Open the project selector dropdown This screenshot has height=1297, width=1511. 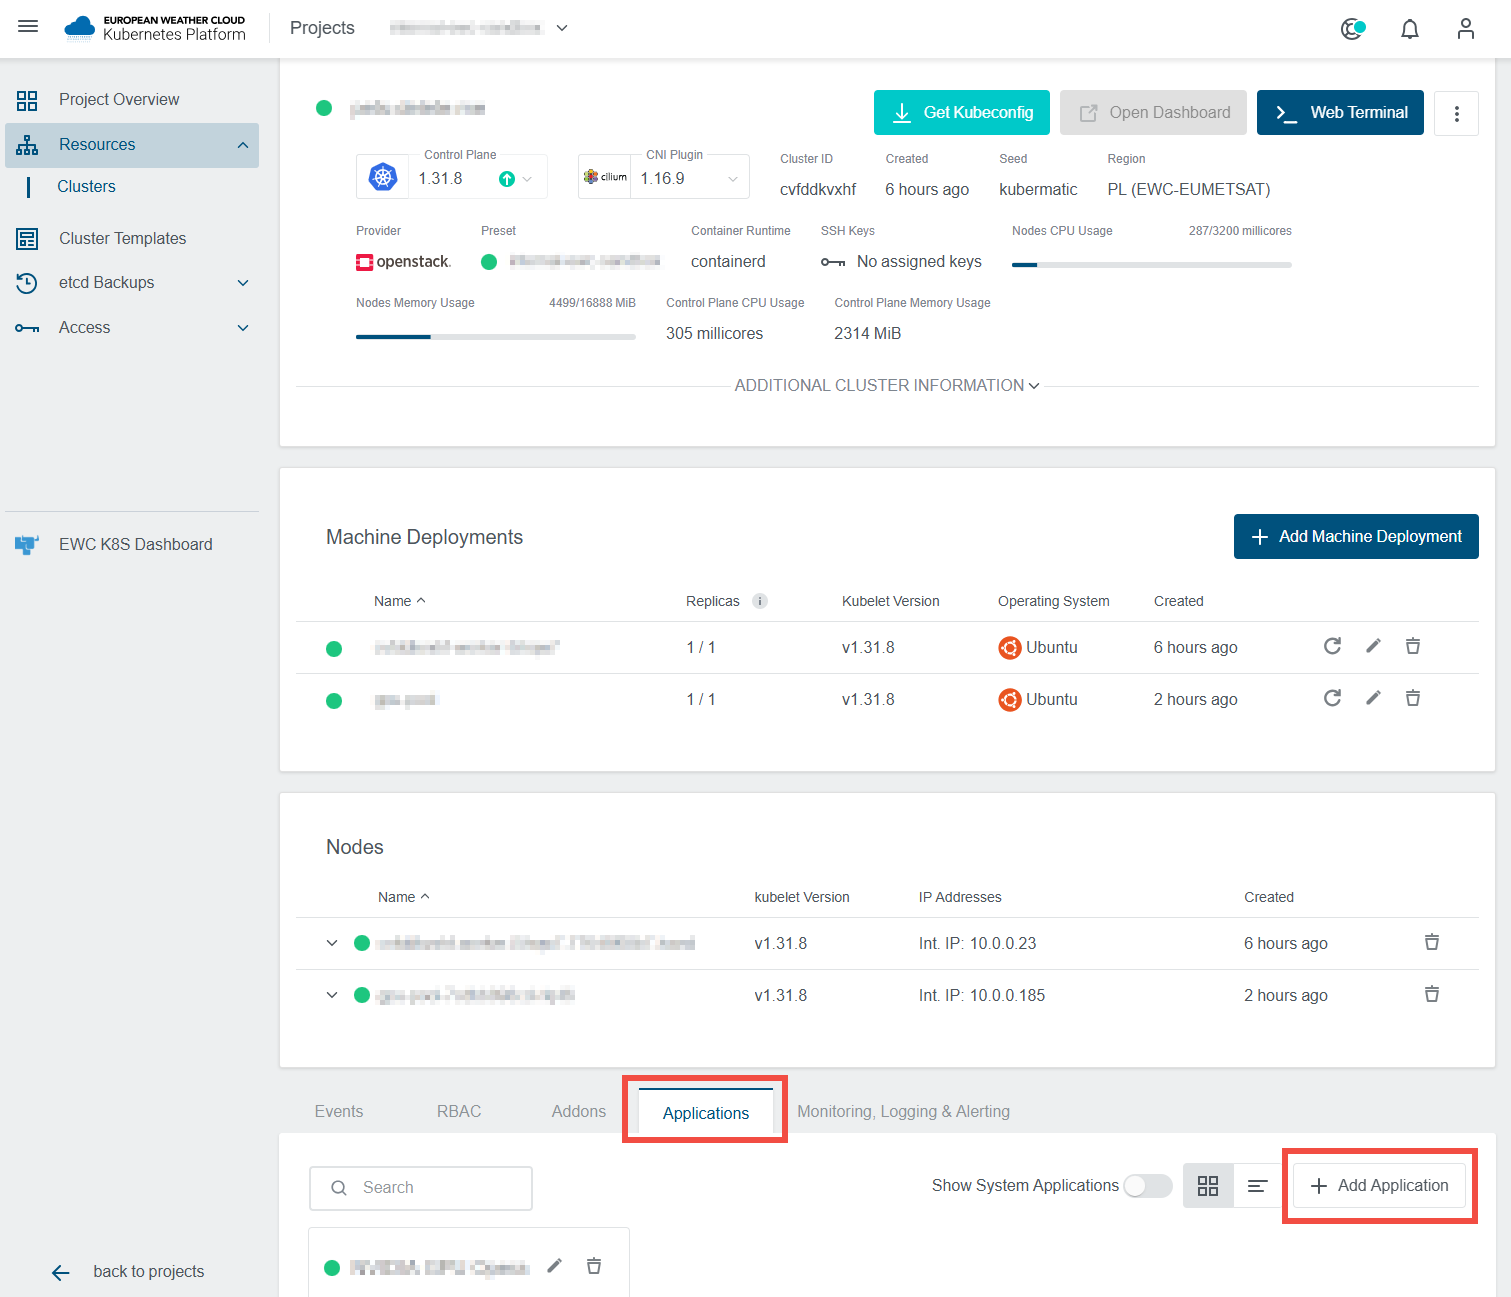tap(478, 28)
